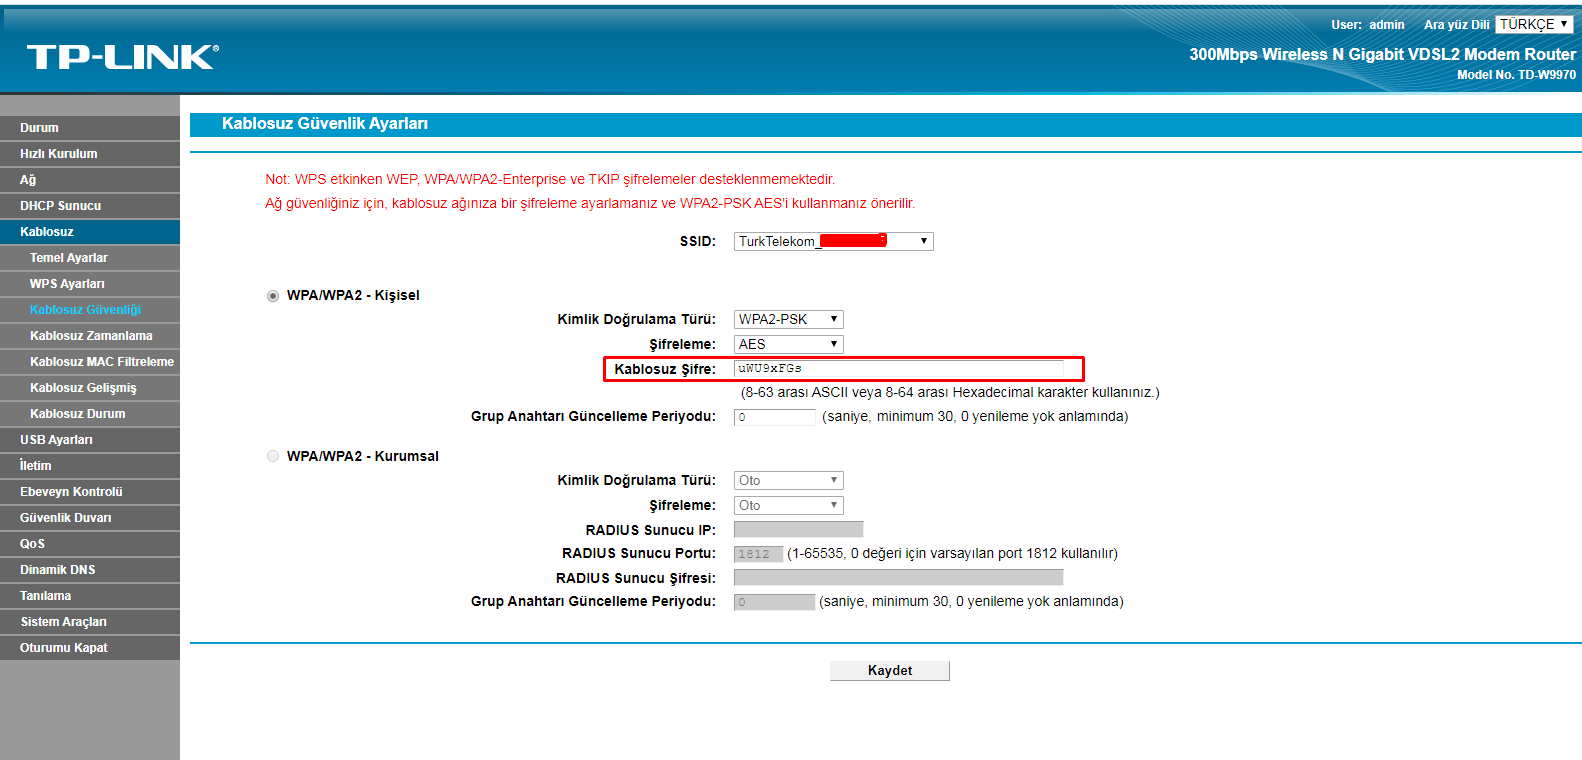The height and width of the screenshot is (760, 1582).
Task: Open the İletim menu item
Action: [90, 466]
